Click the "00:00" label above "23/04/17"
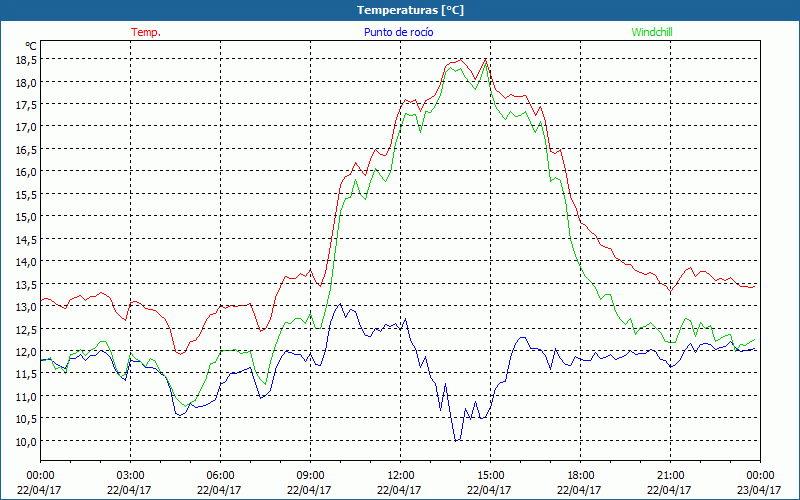This screenshot has height=500, width=800. tap(760, 476)
